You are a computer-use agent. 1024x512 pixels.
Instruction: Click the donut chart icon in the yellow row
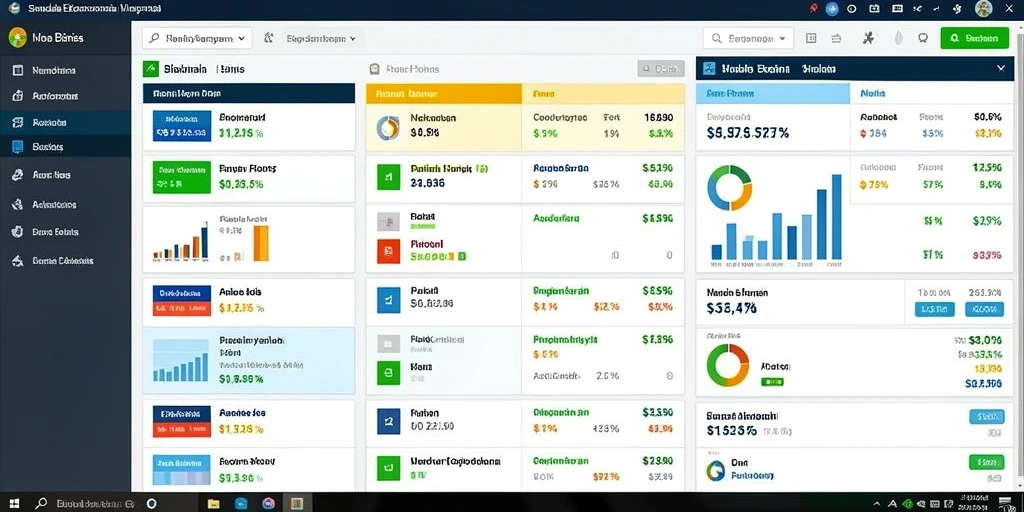[x=389, y=127]
